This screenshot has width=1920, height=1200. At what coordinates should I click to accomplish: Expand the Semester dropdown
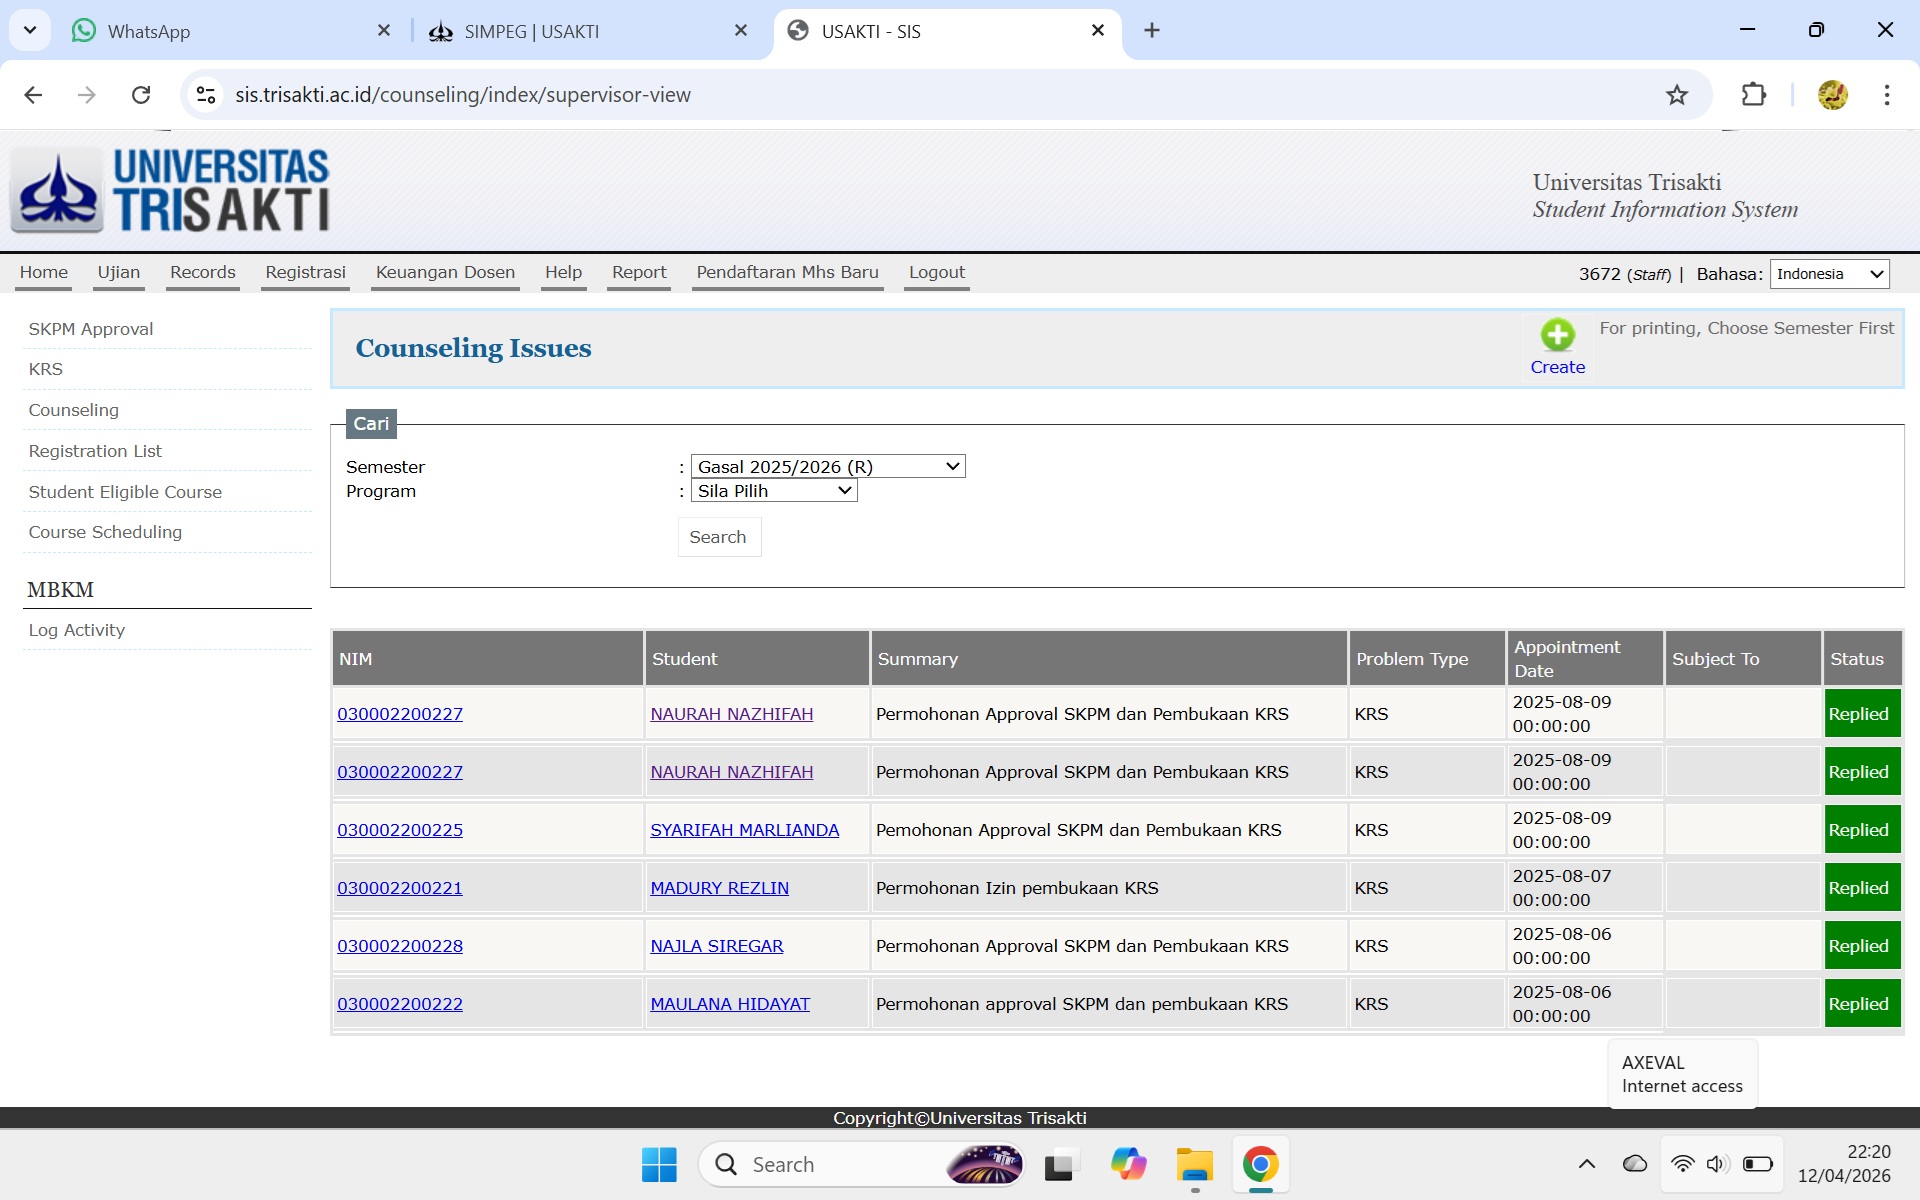[828, 467]
